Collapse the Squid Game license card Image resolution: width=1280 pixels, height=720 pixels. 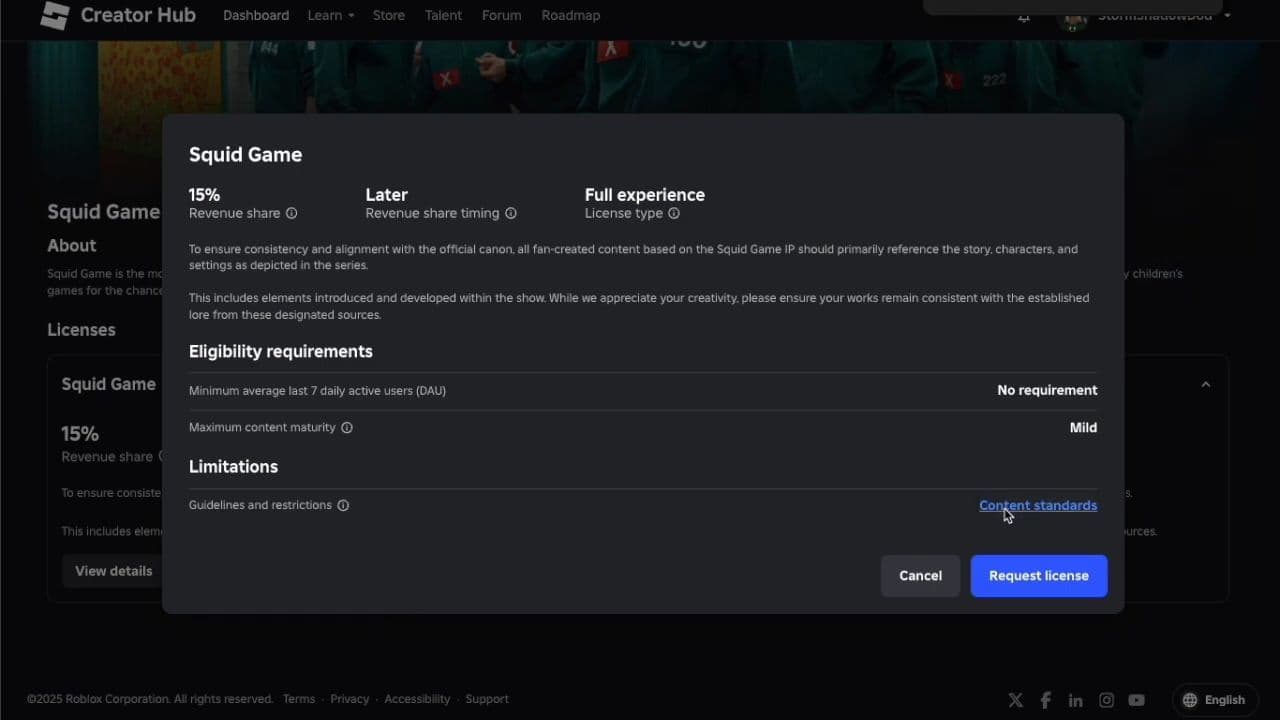(x=1205, y=384)
